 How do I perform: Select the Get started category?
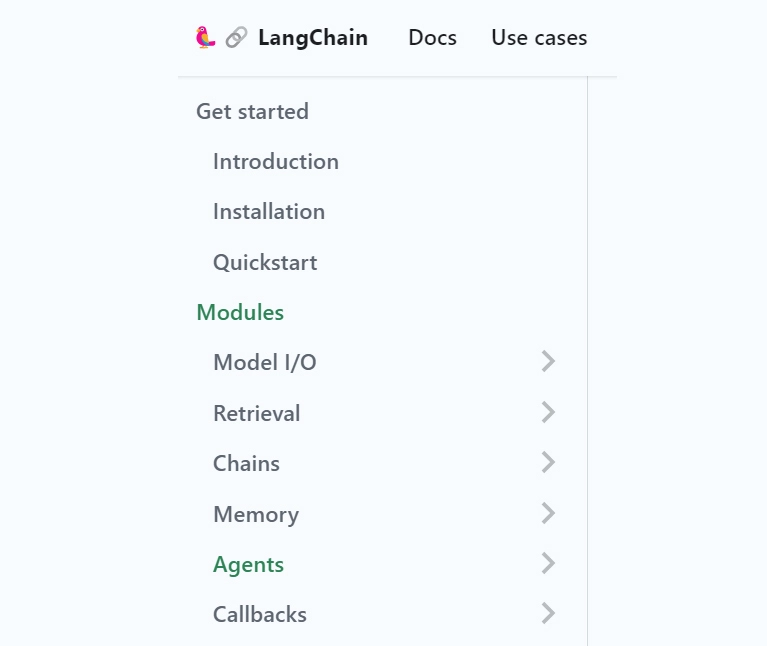(252, 111)
